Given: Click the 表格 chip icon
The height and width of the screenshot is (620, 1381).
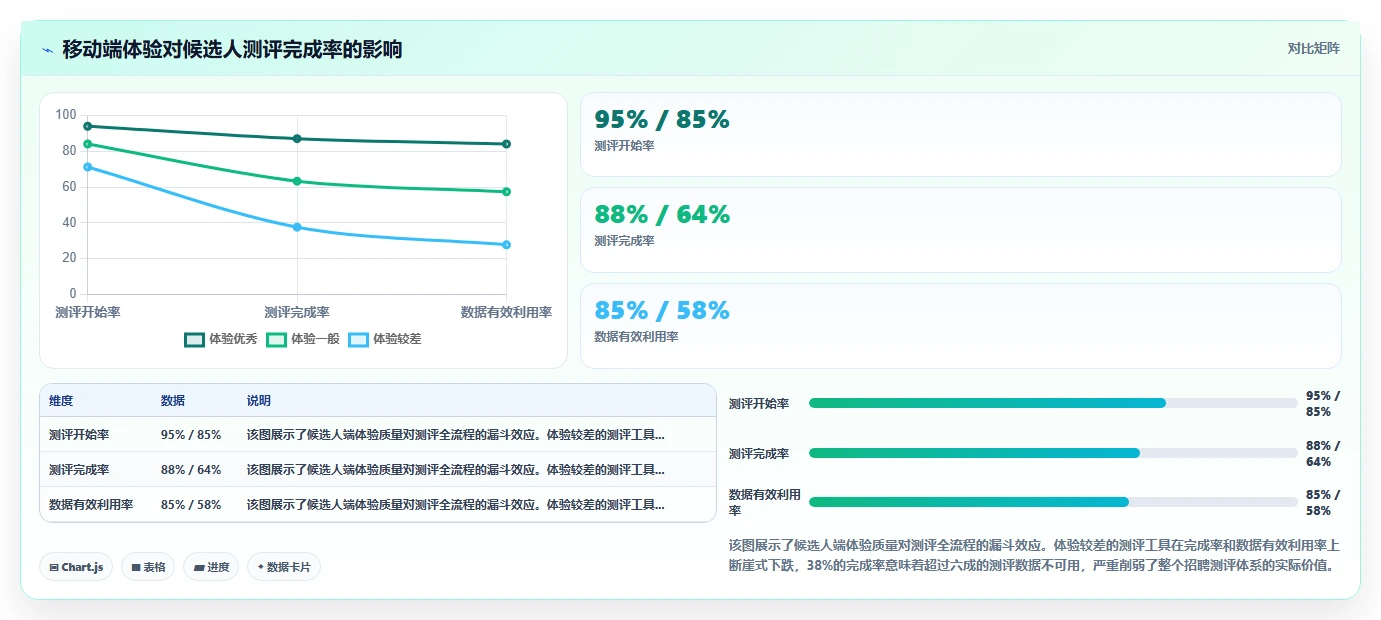Looking at the screenshot, I should click(x=135, y=567).
